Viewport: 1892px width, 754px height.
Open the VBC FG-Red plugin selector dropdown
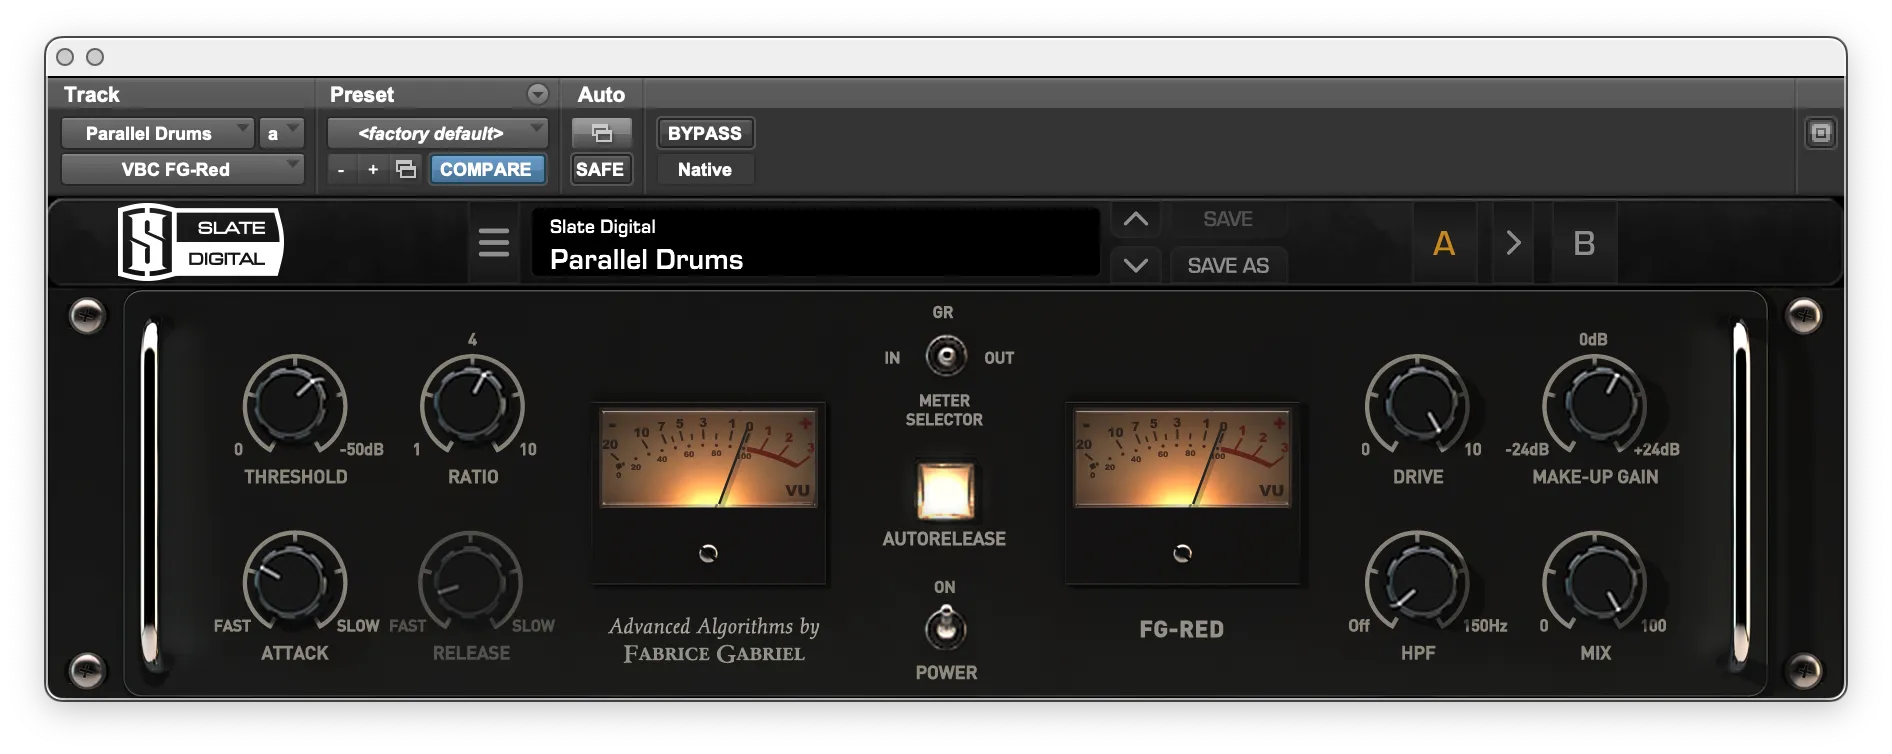click(x=182, y=169)
